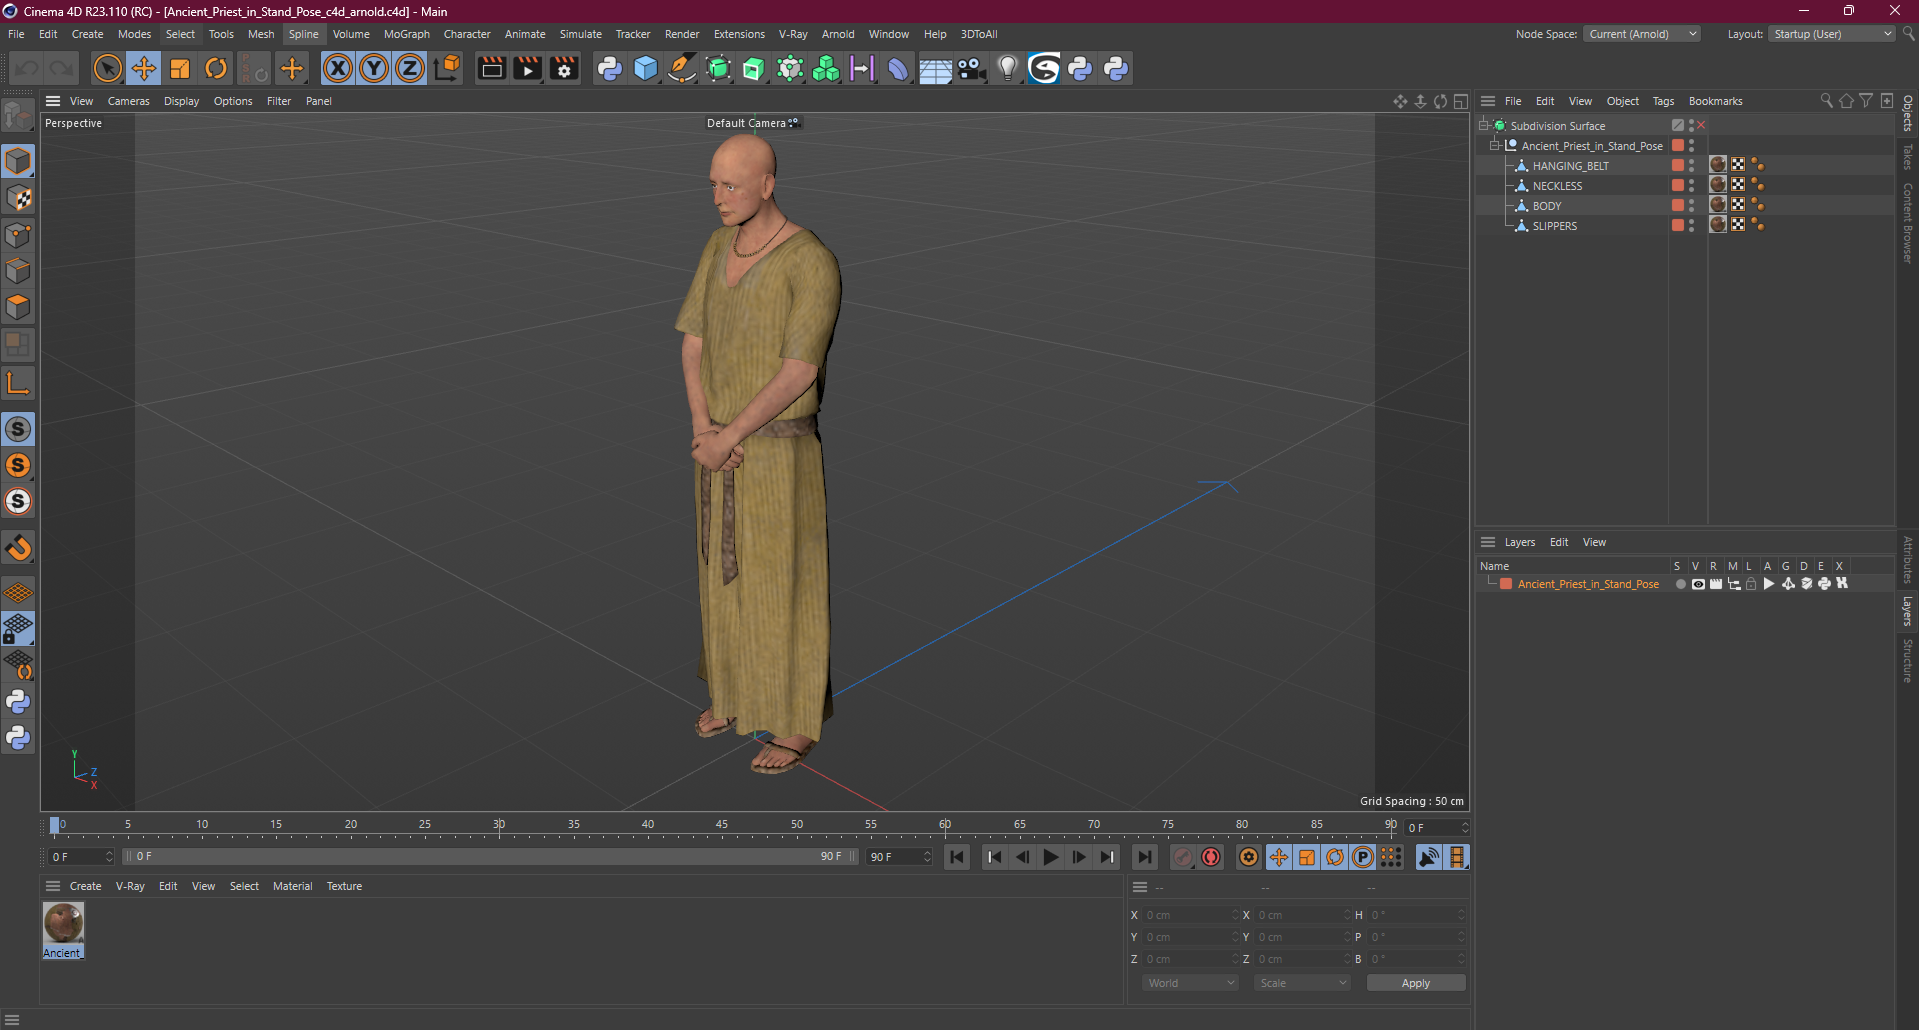Open the Material Manager Texture menu
The image size is (1919, 1030).
tap(344, 886)
